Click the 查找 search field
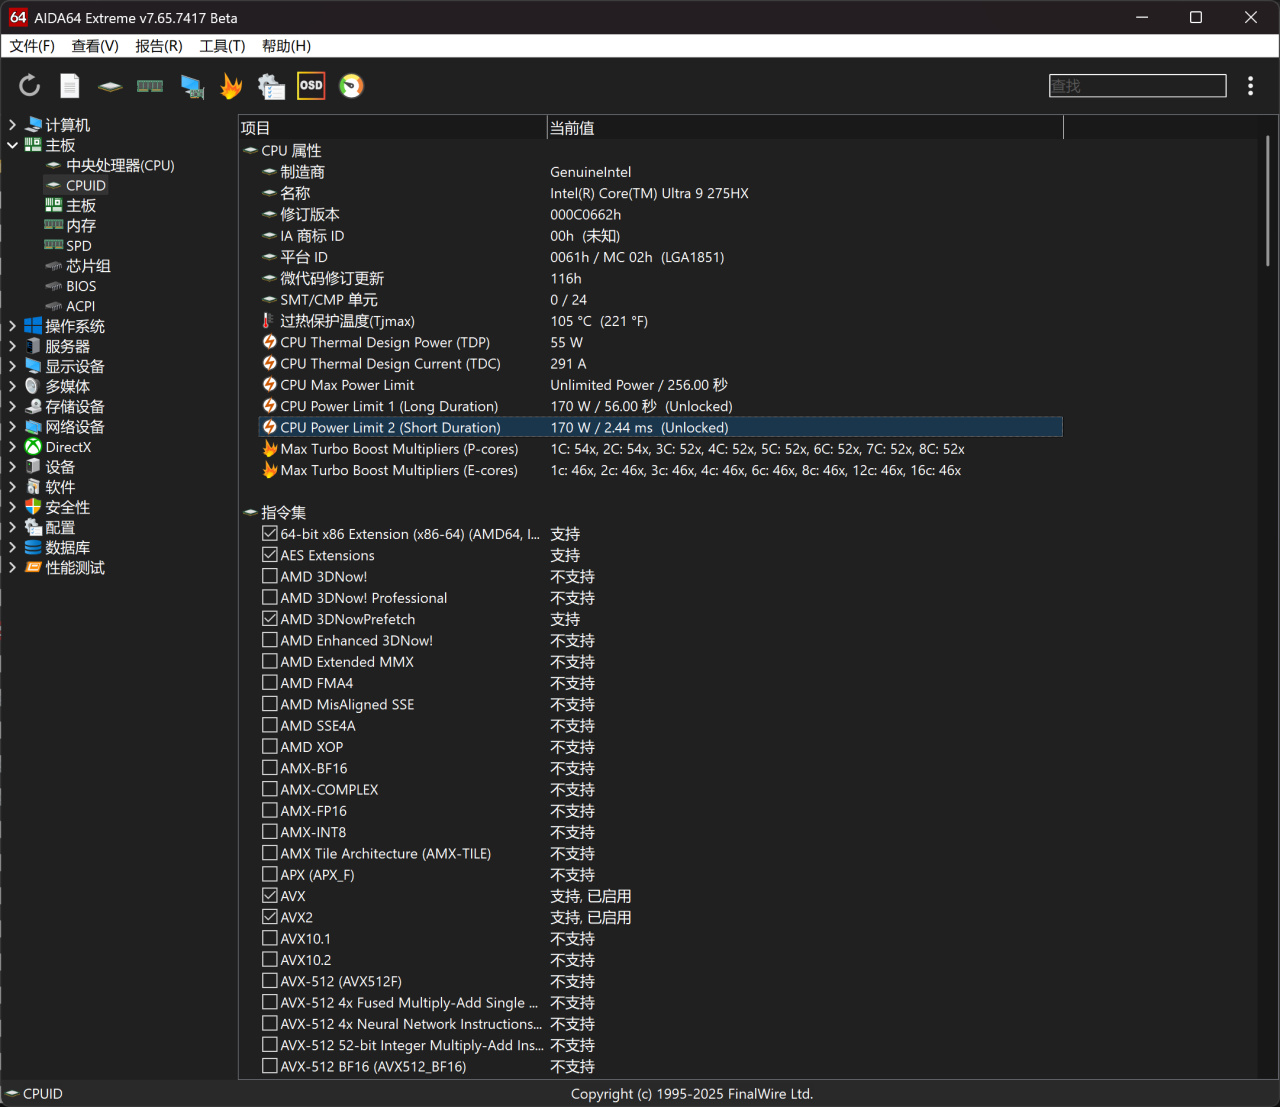This screenshot has width=1280, height=1107. click(x=1137, y=86)
